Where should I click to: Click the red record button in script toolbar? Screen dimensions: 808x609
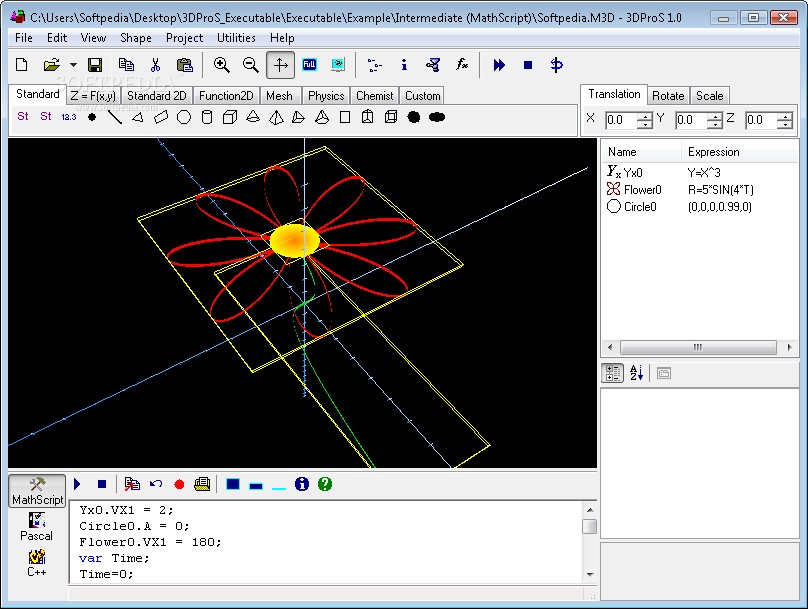pos(179,484)
